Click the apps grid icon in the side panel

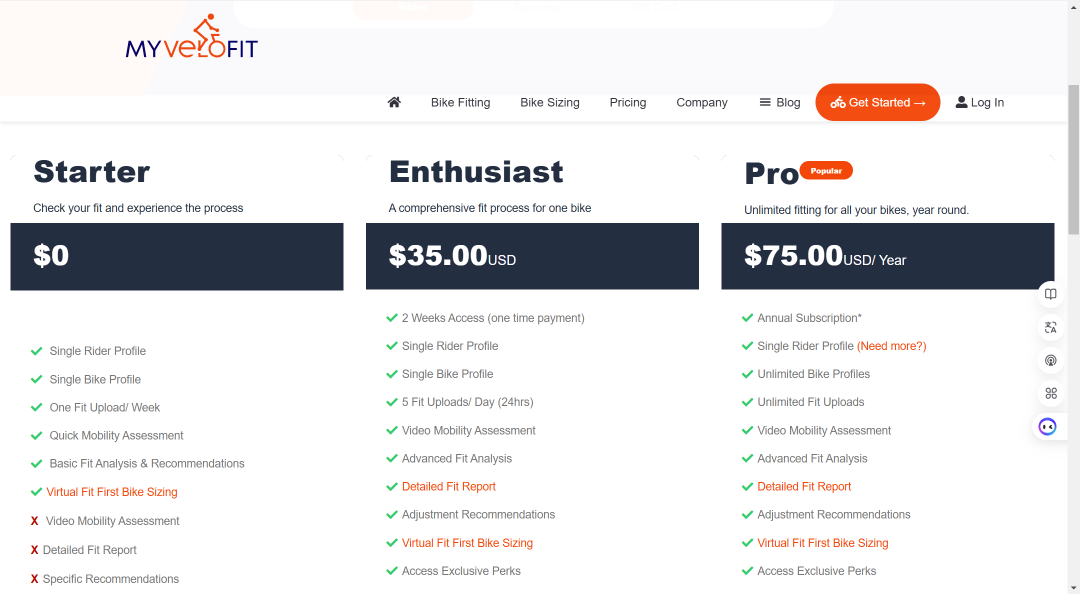1050,393
